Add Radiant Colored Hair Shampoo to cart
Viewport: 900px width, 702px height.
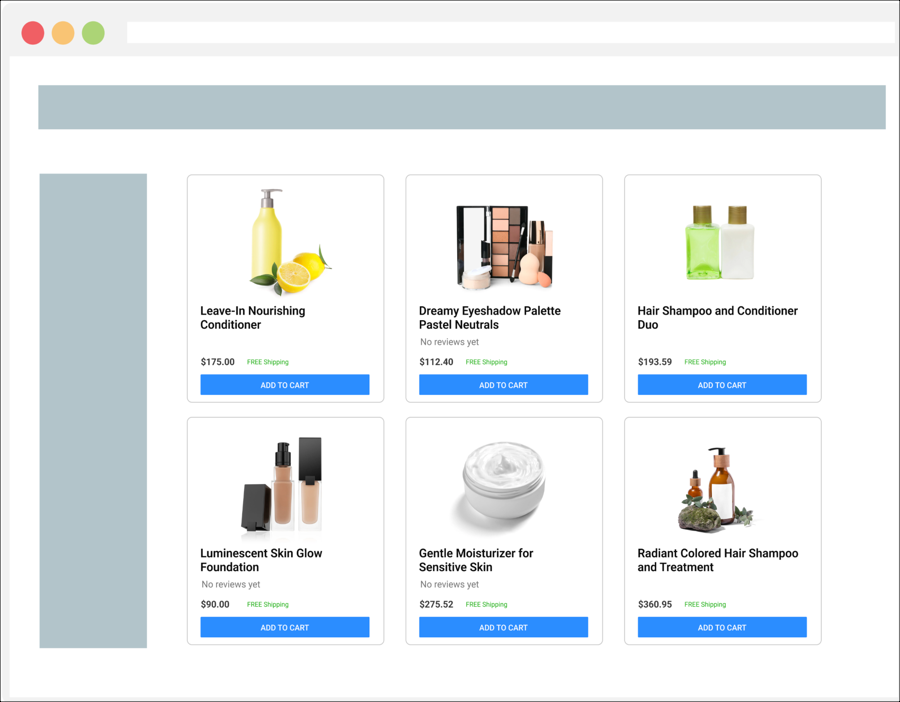pos(722,627)
